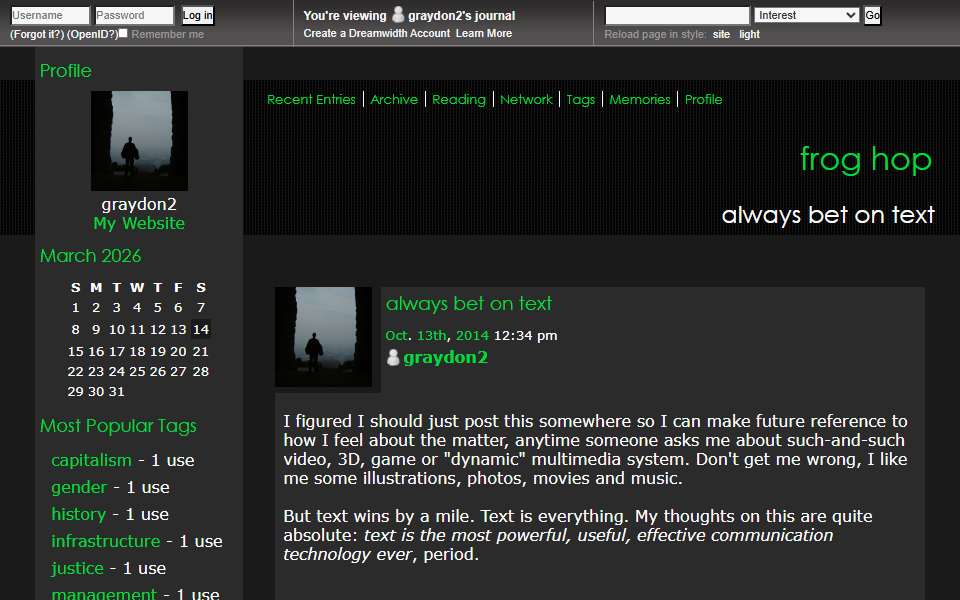Click the frog hop journal title
Viewport: 960px width, 600px height.
pyautogui.click(x=866, y=160)
